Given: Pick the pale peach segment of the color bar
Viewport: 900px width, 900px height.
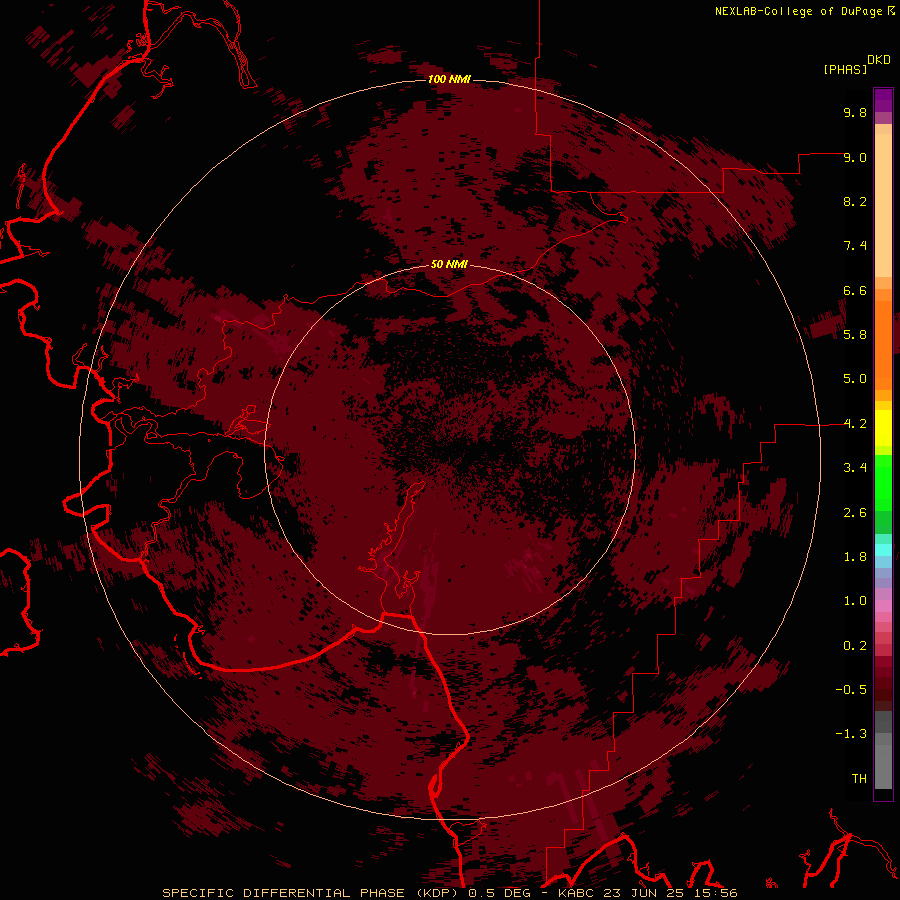Looking at the screenshot, I should point(883,205).
